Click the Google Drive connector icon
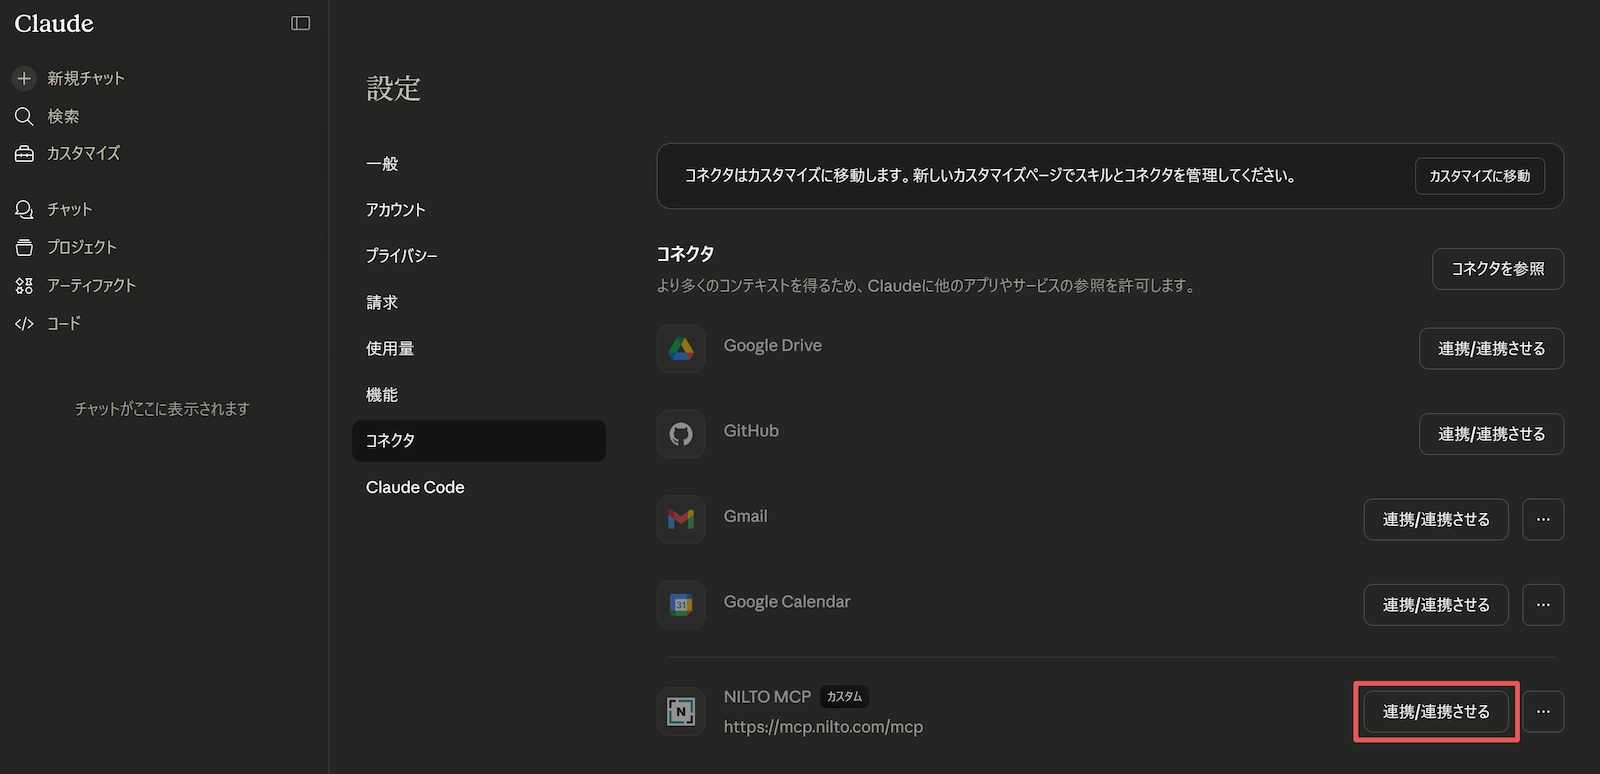 [681, 348]
